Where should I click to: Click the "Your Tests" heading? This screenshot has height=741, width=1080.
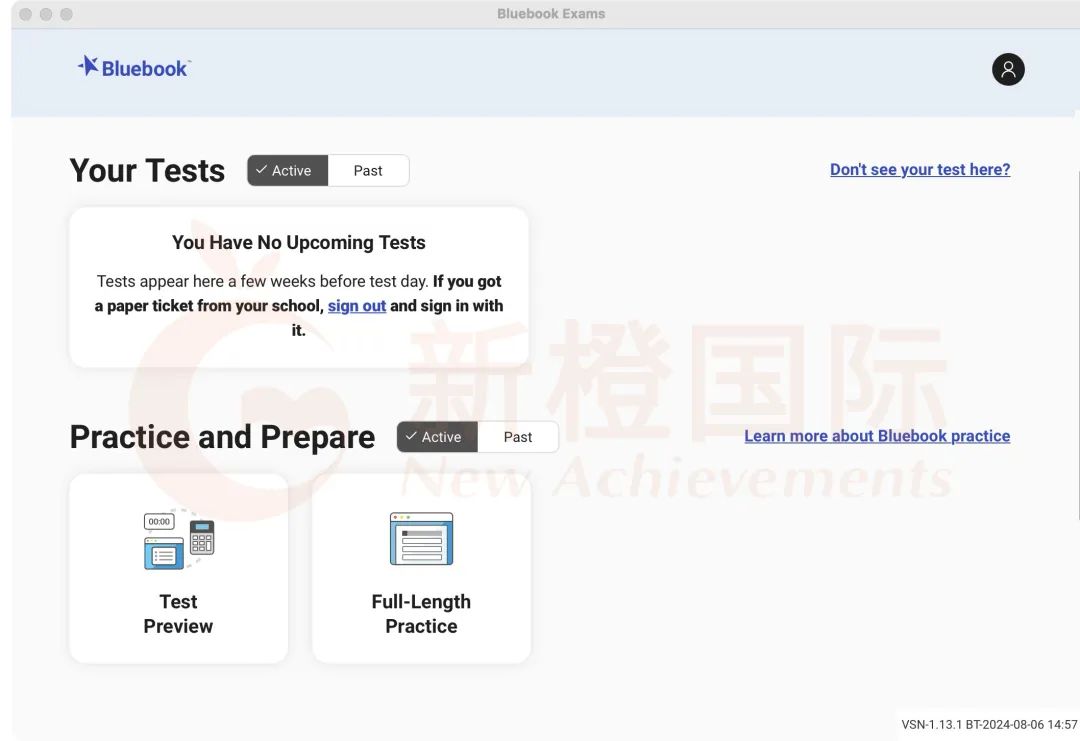click(x=147, y=170)
